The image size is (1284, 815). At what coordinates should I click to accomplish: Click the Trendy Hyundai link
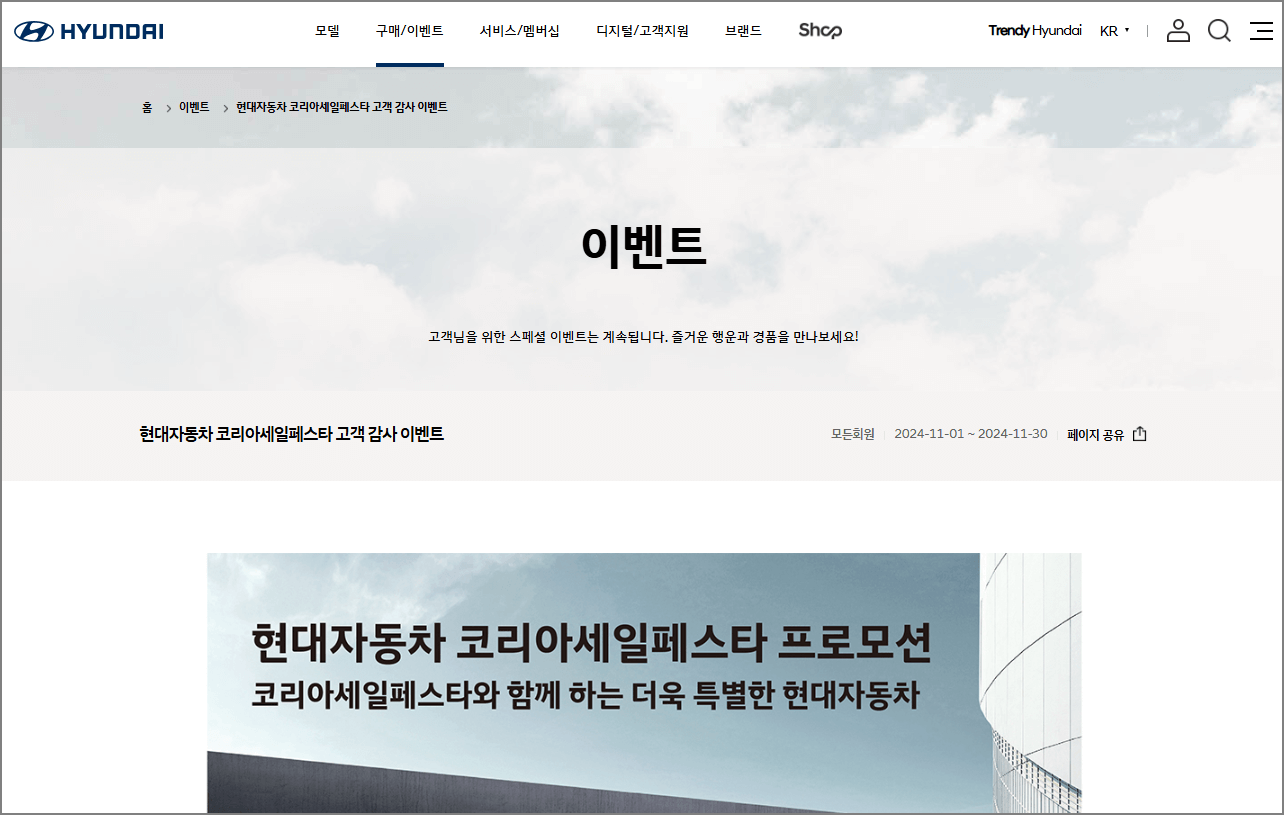pos(1035,30)
